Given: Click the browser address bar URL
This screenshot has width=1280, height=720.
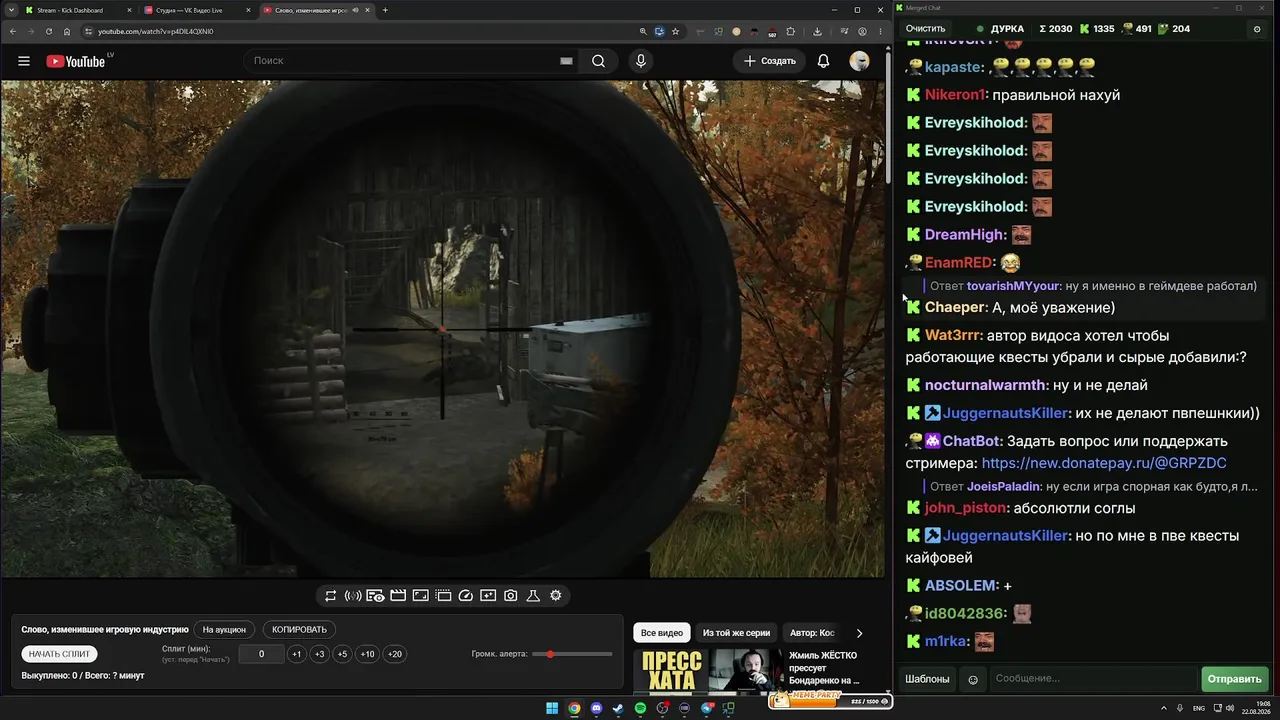Looking at the screenshot, I should click(x=156, y=31).
